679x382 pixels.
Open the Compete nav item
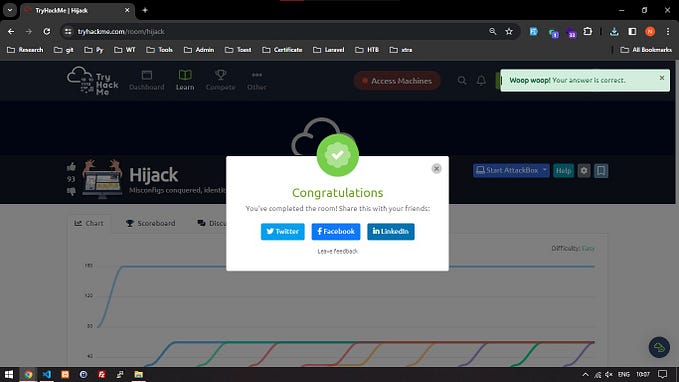click(220, 81)
